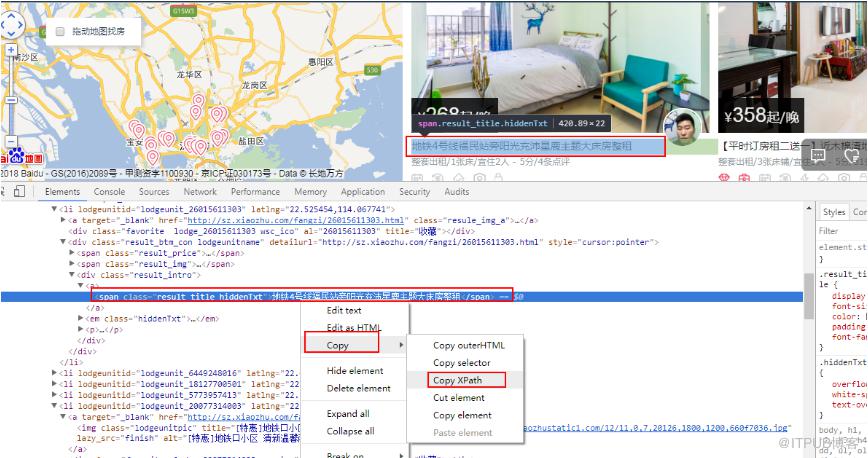
Task: Open the Console tab
Action: 109,192
